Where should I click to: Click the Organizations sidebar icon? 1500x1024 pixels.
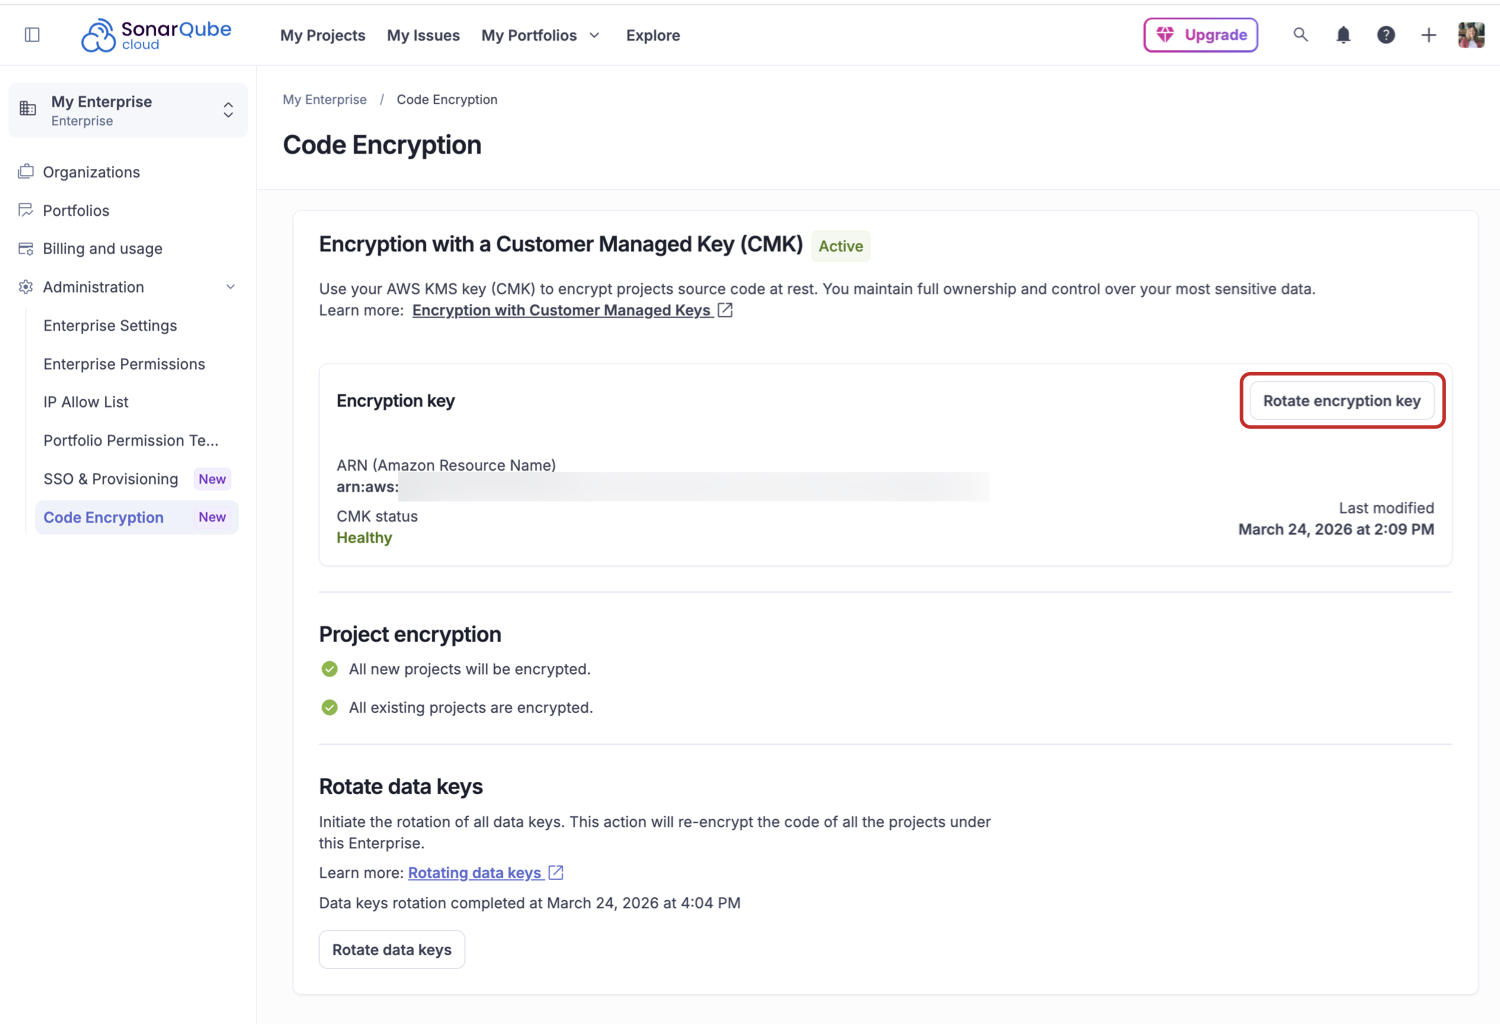(x=26, y=172)
